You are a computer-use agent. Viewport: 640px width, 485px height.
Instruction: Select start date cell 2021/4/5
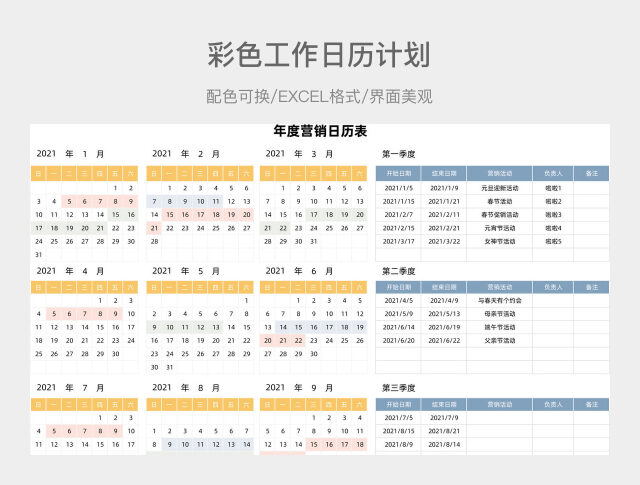click(398, 300)
